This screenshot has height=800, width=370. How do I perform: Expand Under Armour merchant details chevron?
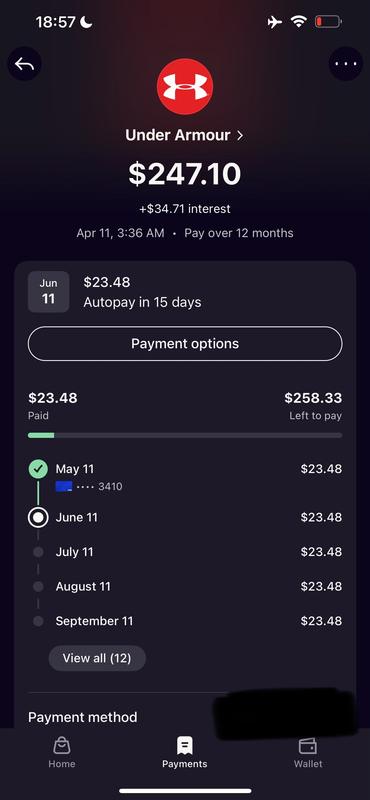click(240, 136)
